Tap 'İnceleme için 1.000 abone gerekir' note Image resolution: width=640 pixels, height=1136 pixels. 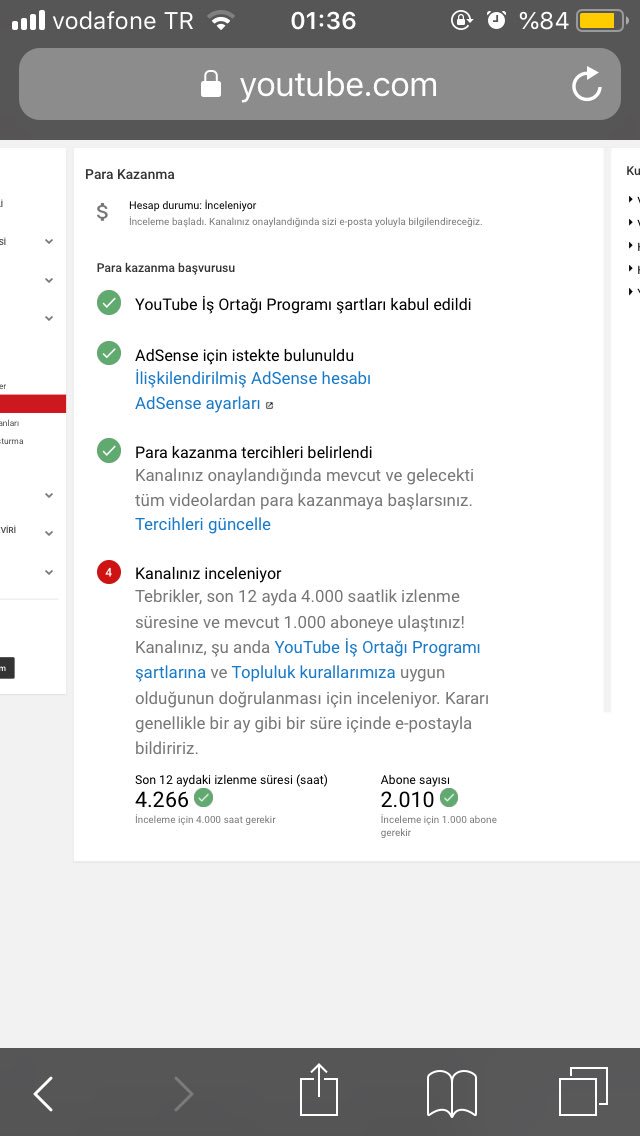point(439,826)
